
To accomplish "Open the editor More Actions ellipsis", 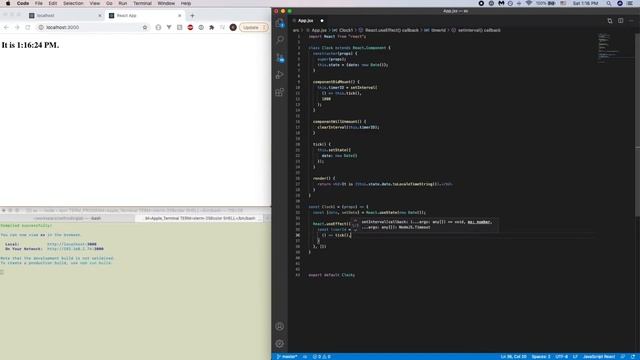I will [631, 20].
